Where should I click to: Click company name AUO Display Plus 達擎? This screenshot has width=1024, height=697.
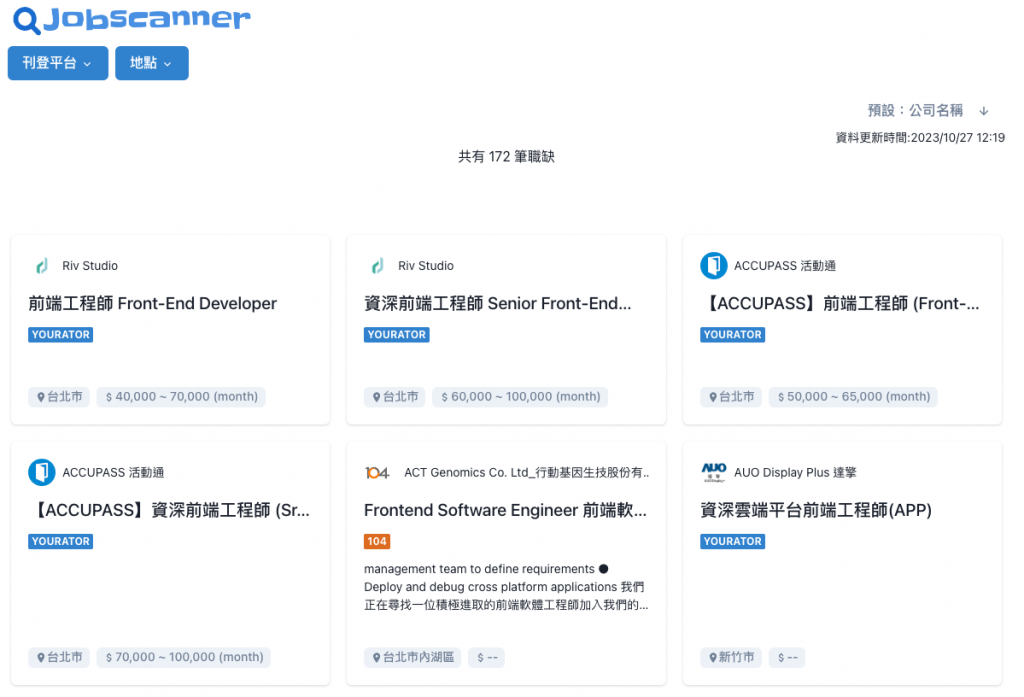point(795,472)
